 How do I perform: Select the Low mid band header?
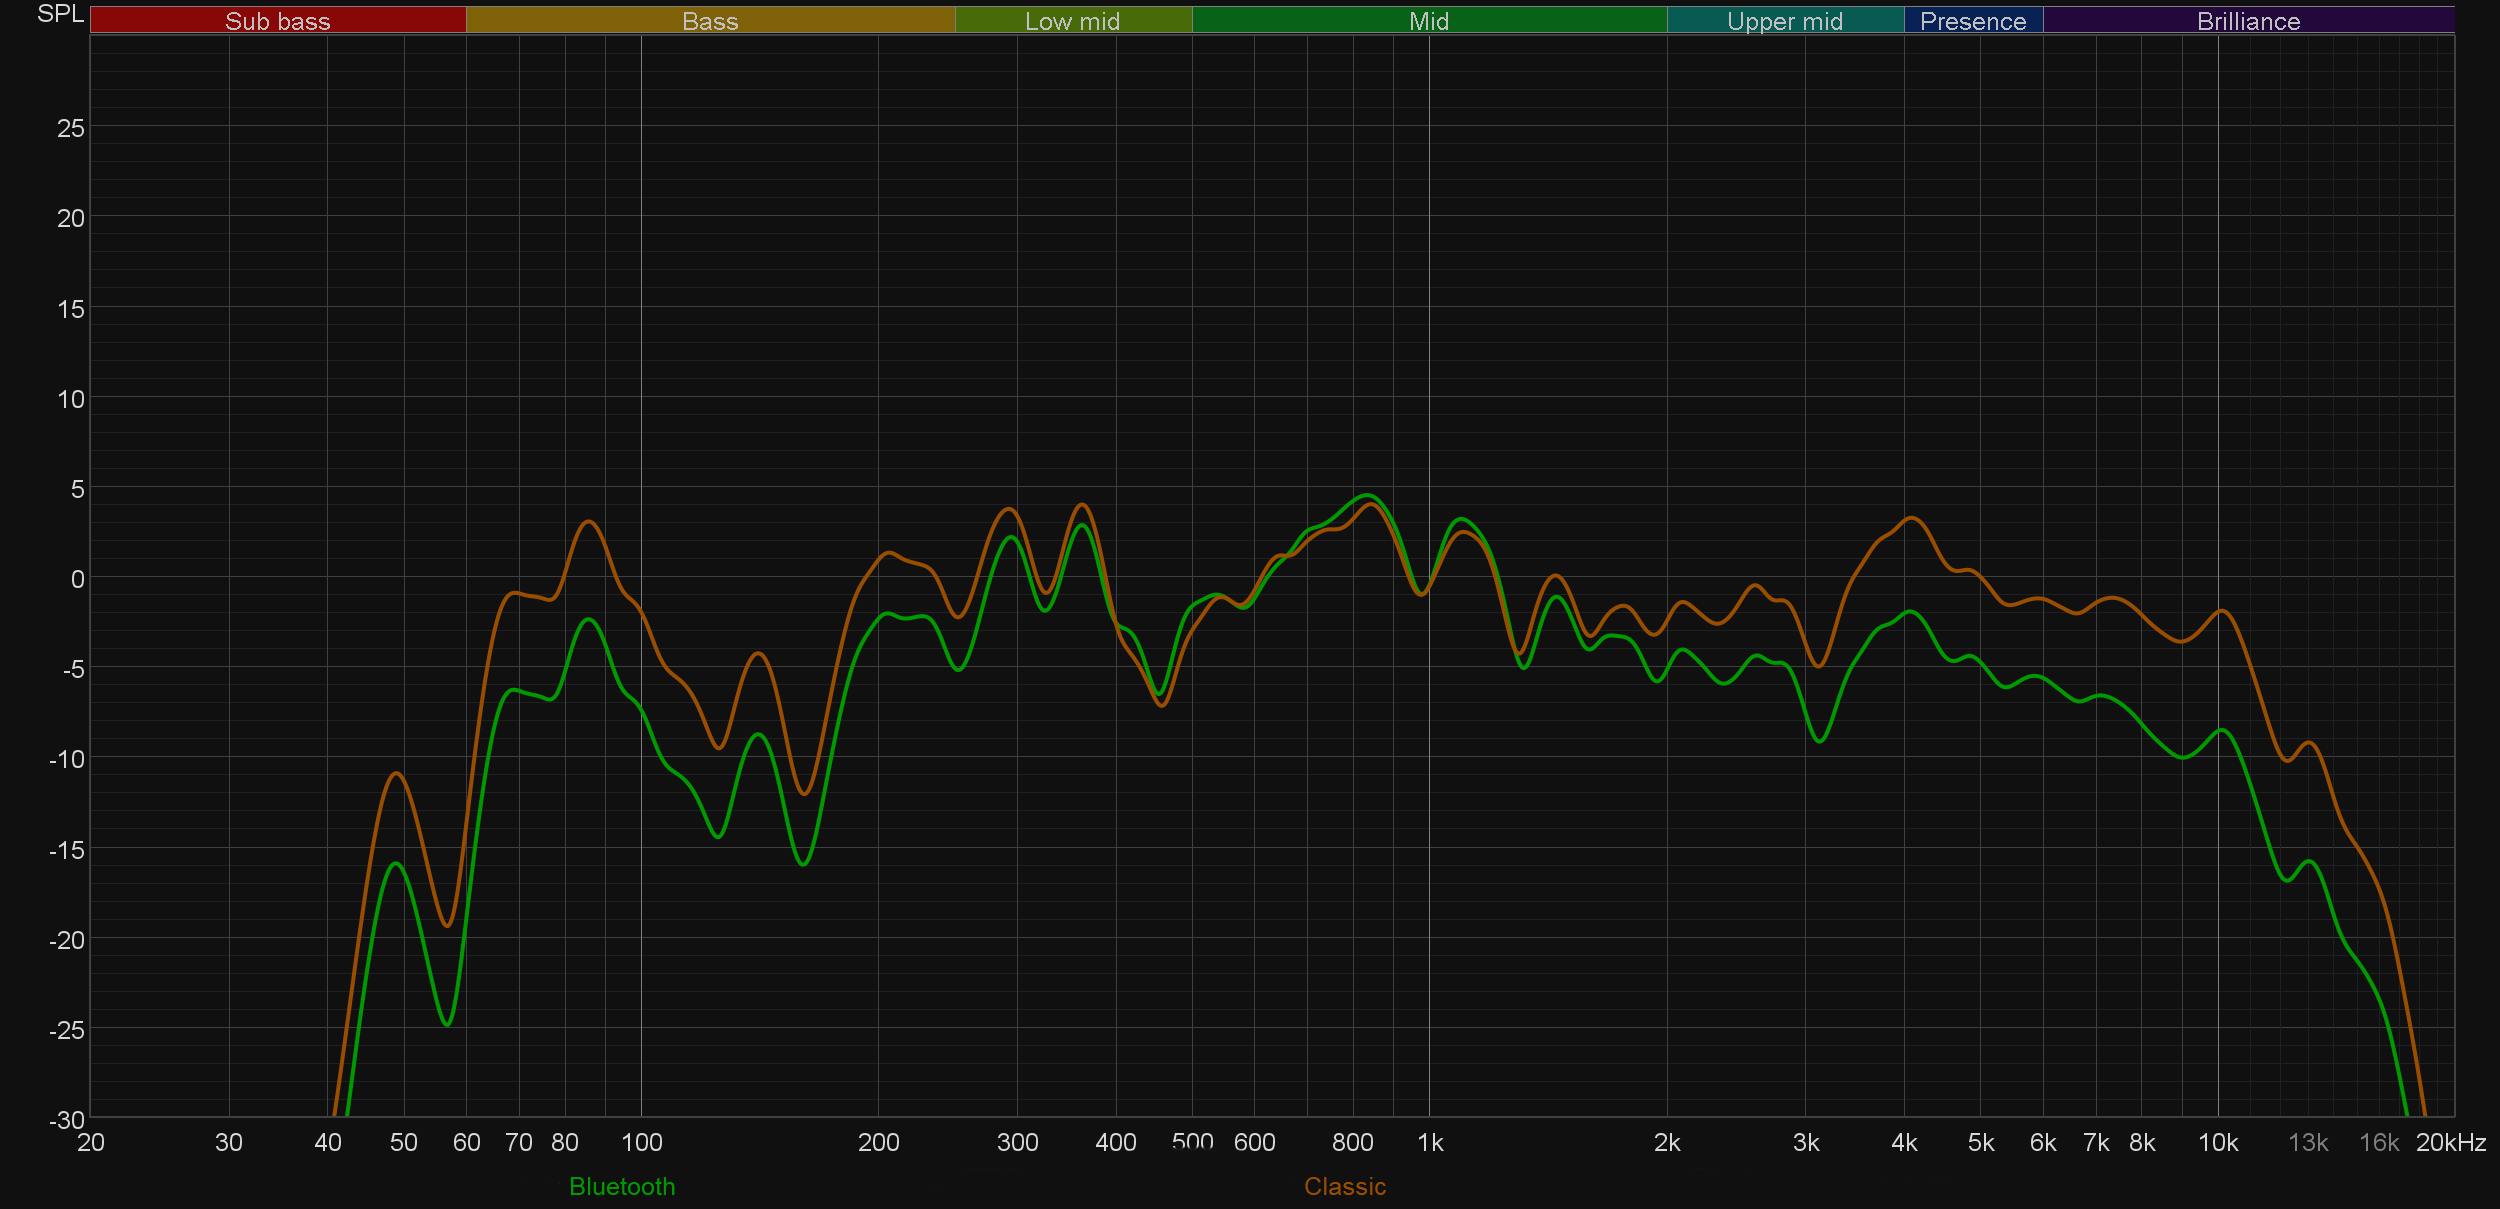click(1072, 21)
